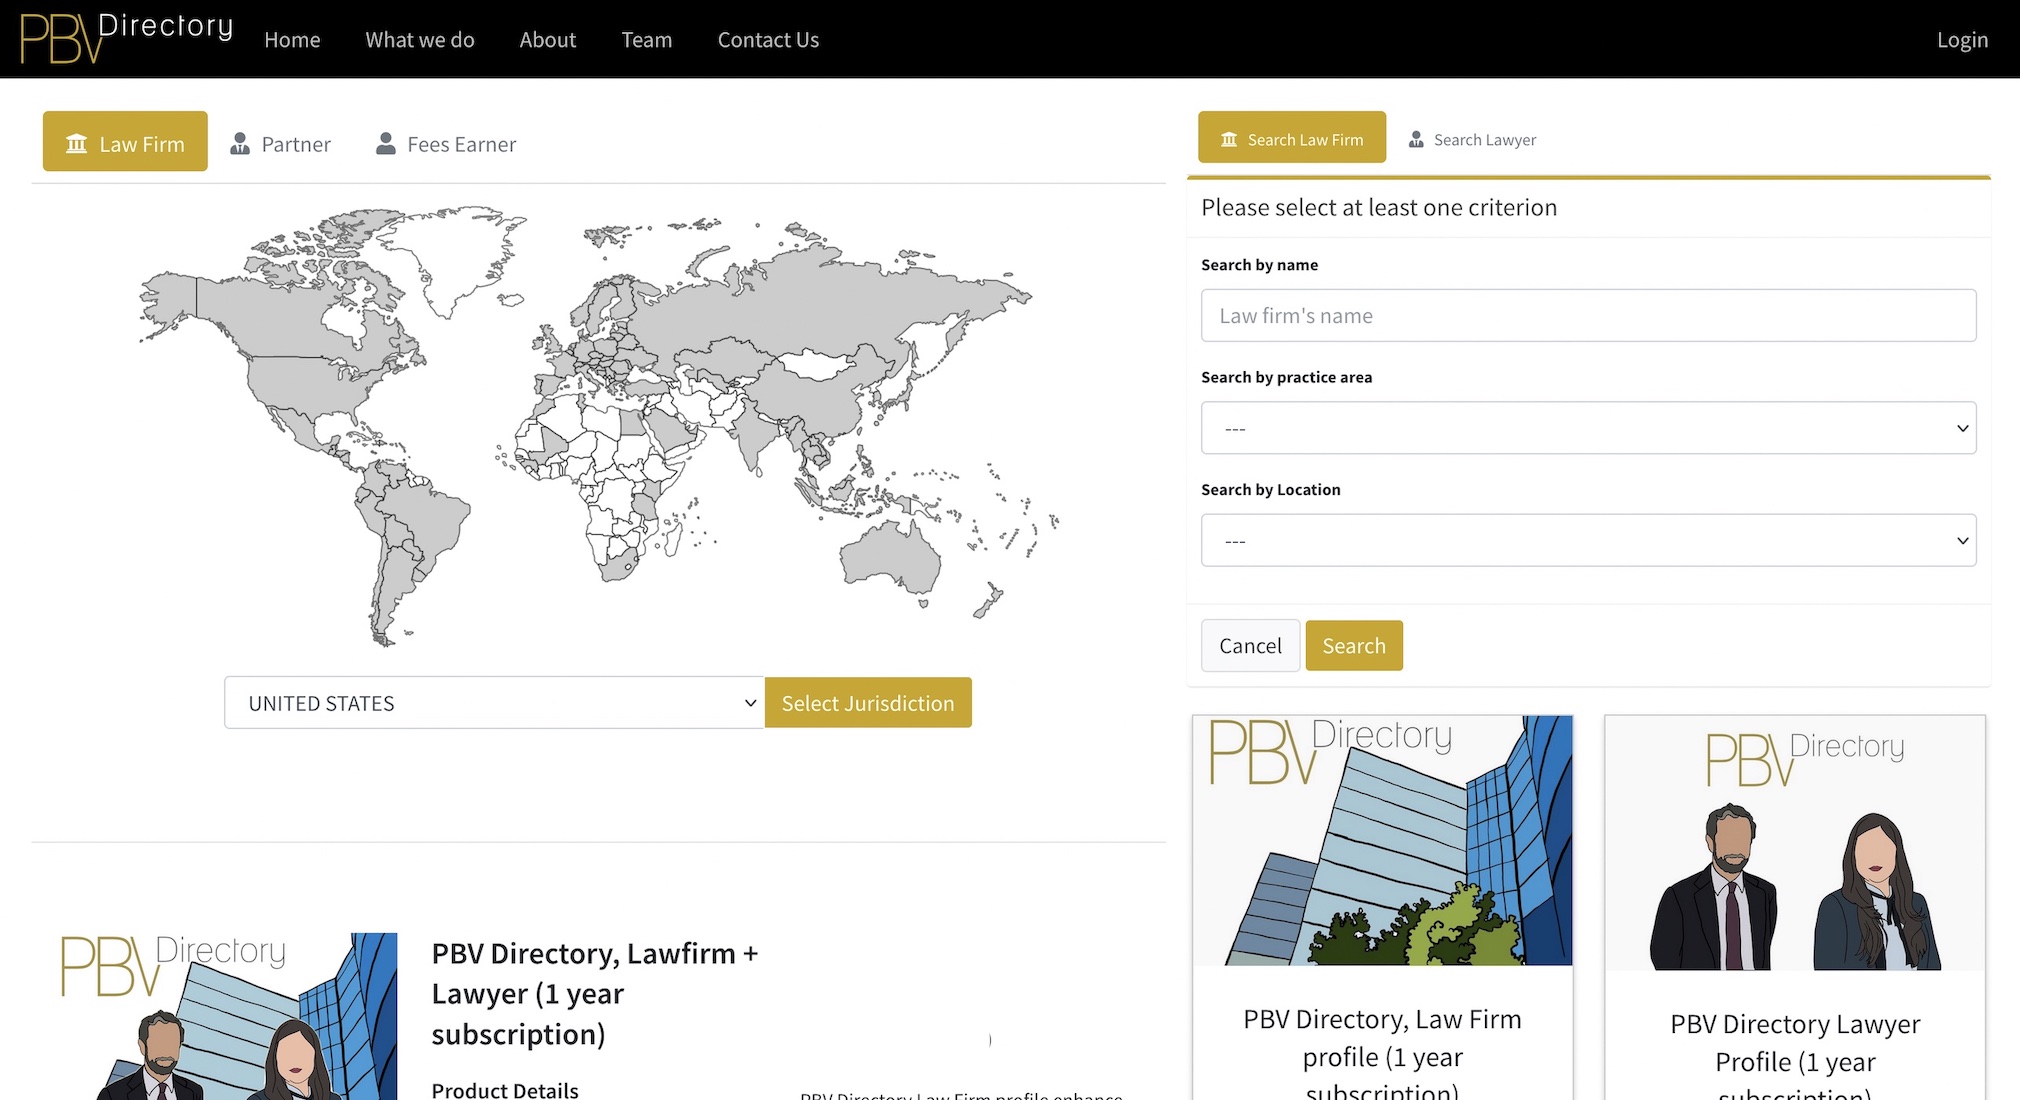Viewport: 2020px width, 1100px height.
Task: Click the 'Search by name' label
Action: (x=1259, y=265)
